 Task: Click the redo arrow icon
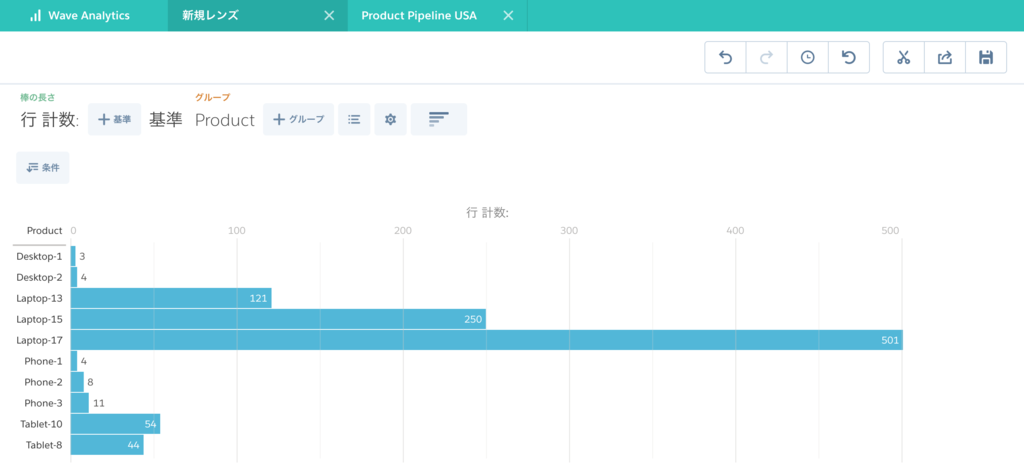(767, 57)
